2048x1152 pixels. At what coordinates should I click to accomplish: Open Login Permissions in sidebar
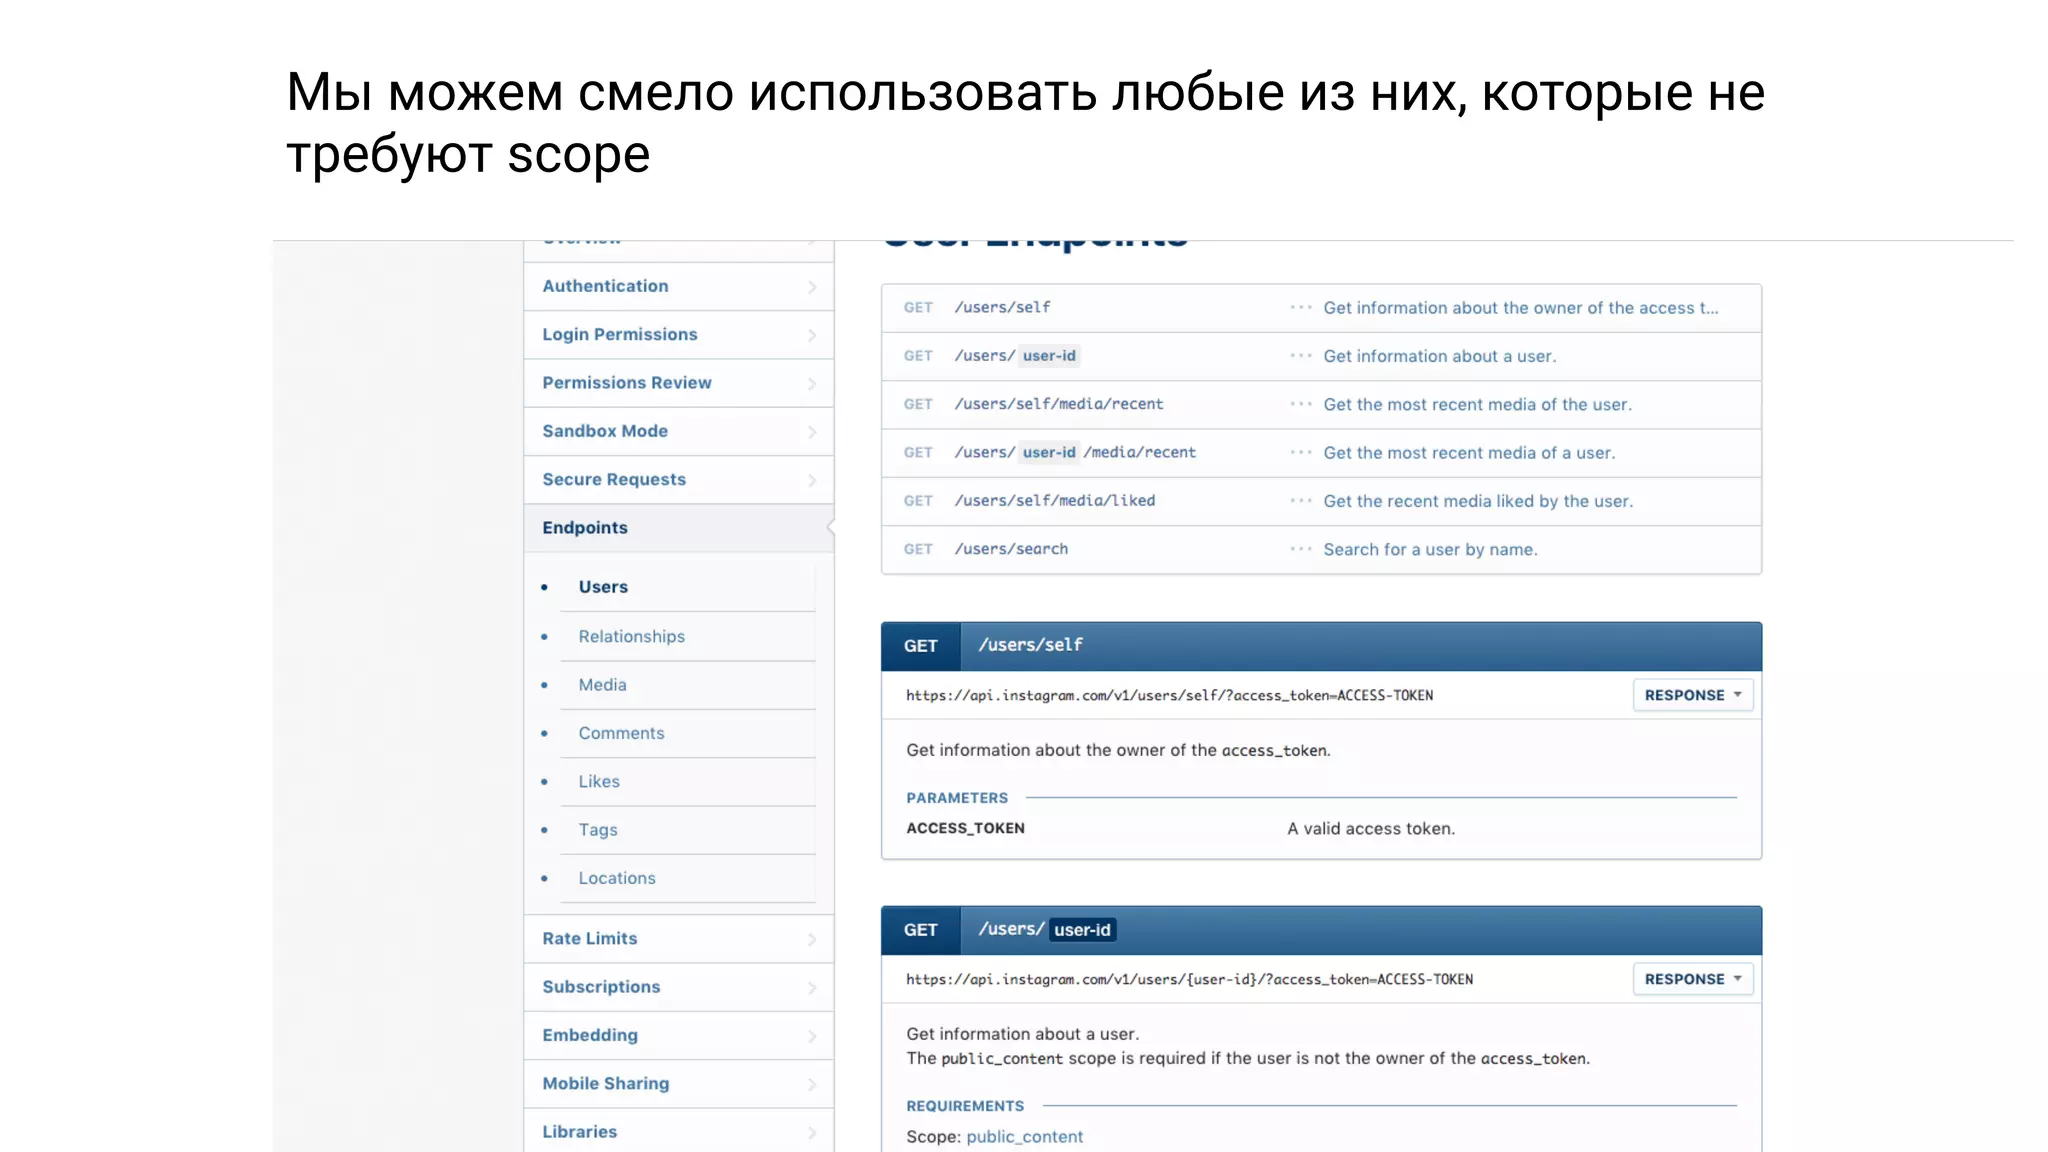coord(678,335)
